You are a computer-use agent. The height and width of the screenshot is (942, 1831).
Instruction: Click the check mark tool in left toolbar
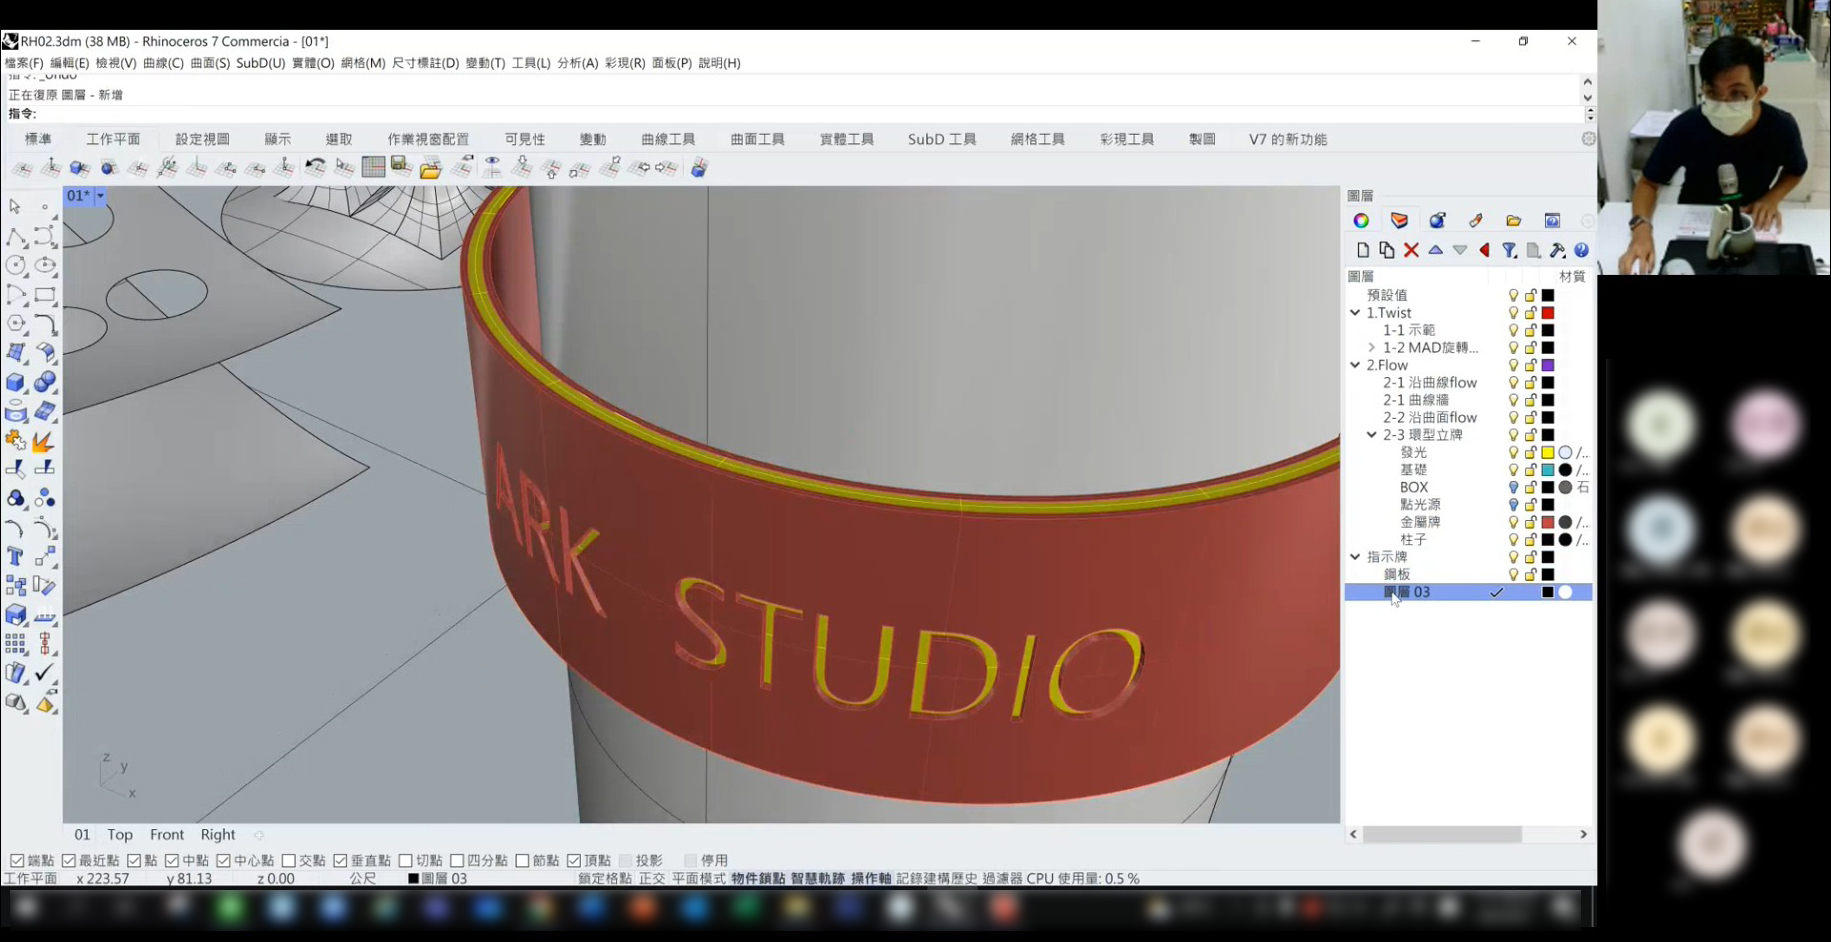coord(45,673)
